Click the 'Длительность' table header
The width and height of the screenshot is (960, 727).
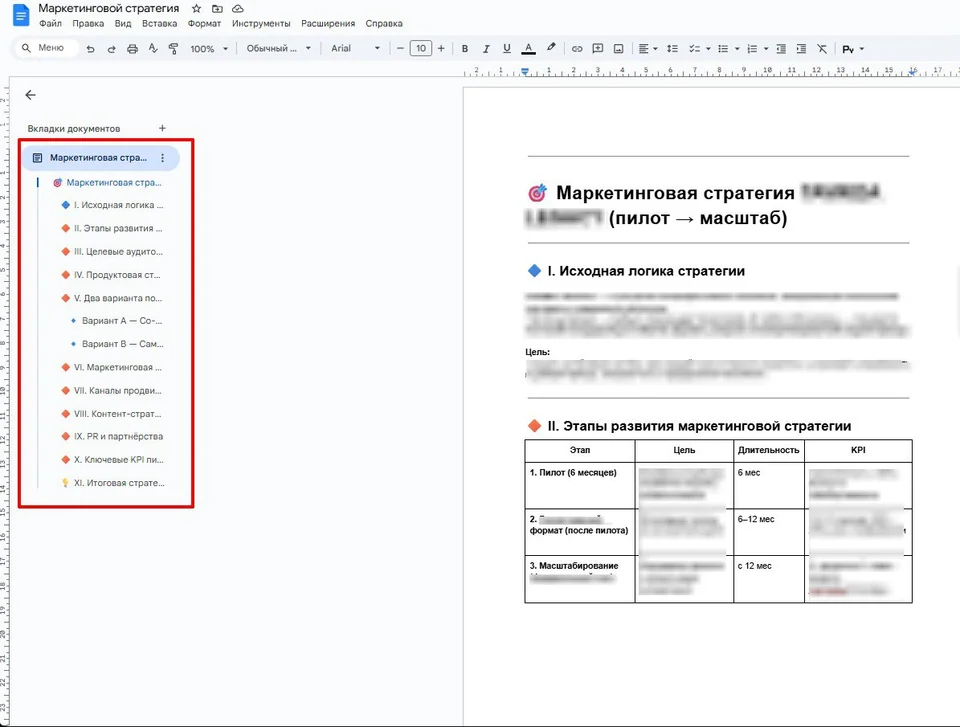point(768,450)
